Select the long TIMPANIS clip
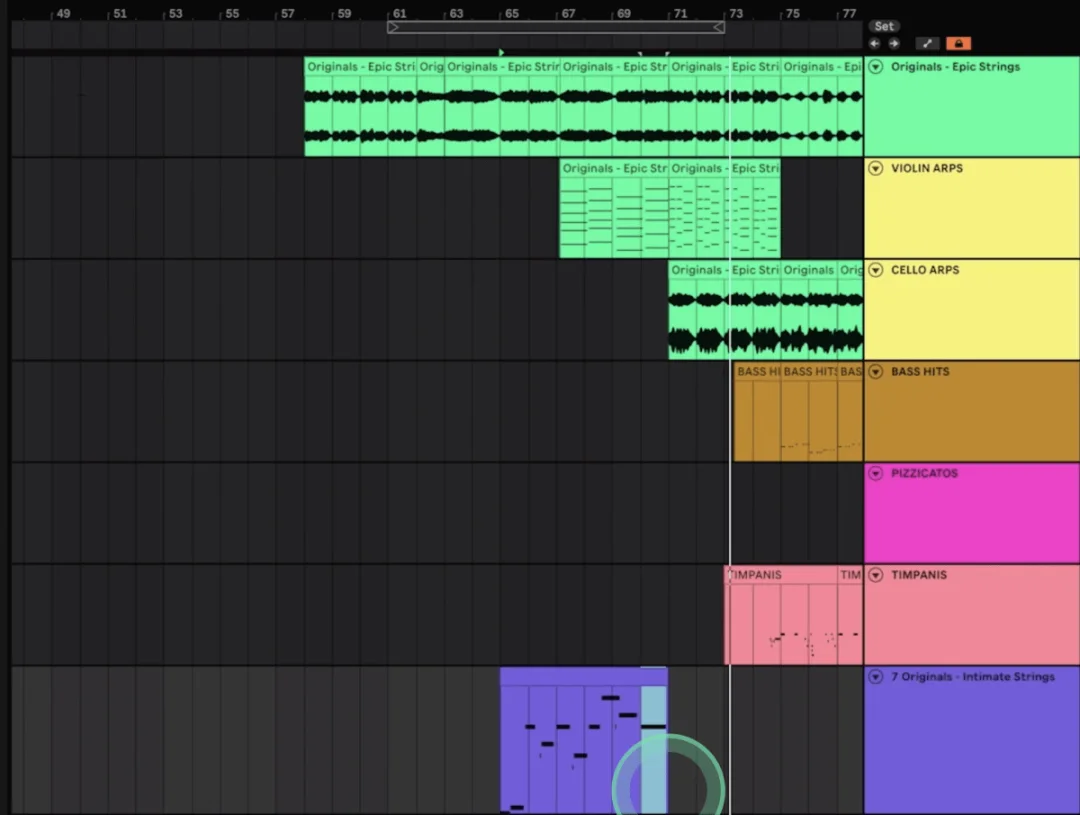The image size is (1080, 815). click(781, 615)
